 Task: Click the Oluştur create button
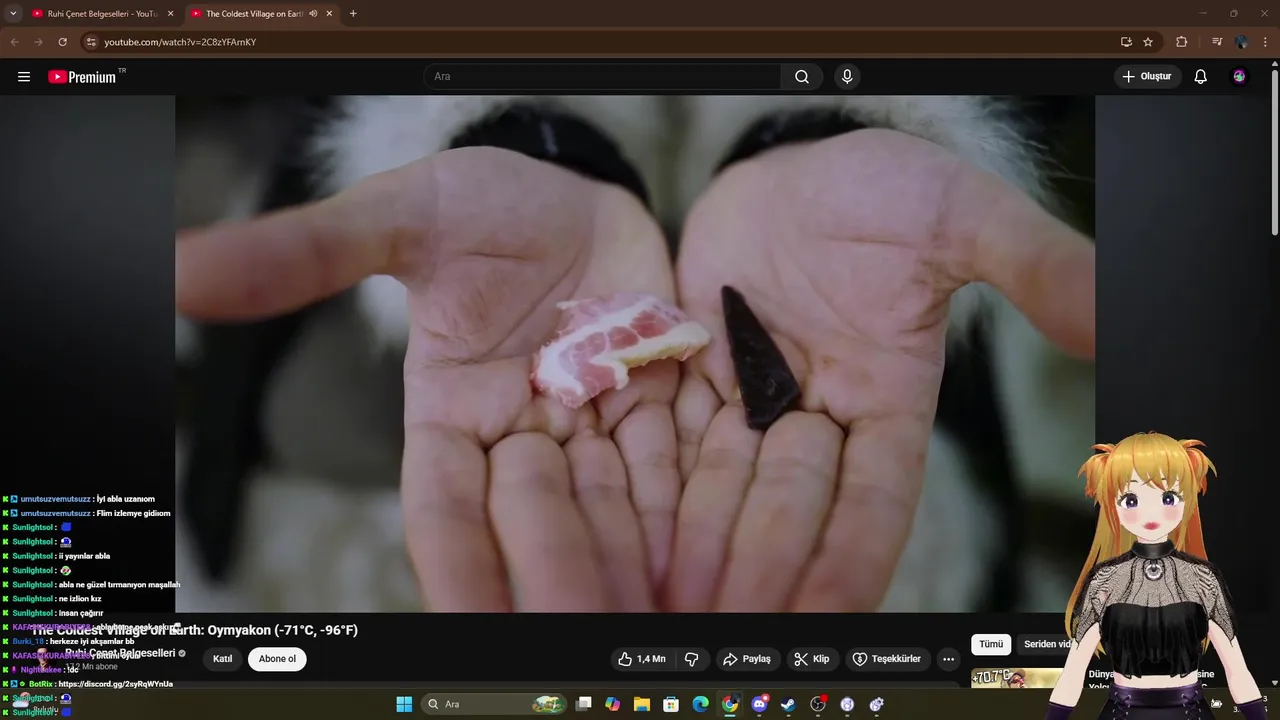1148,77
